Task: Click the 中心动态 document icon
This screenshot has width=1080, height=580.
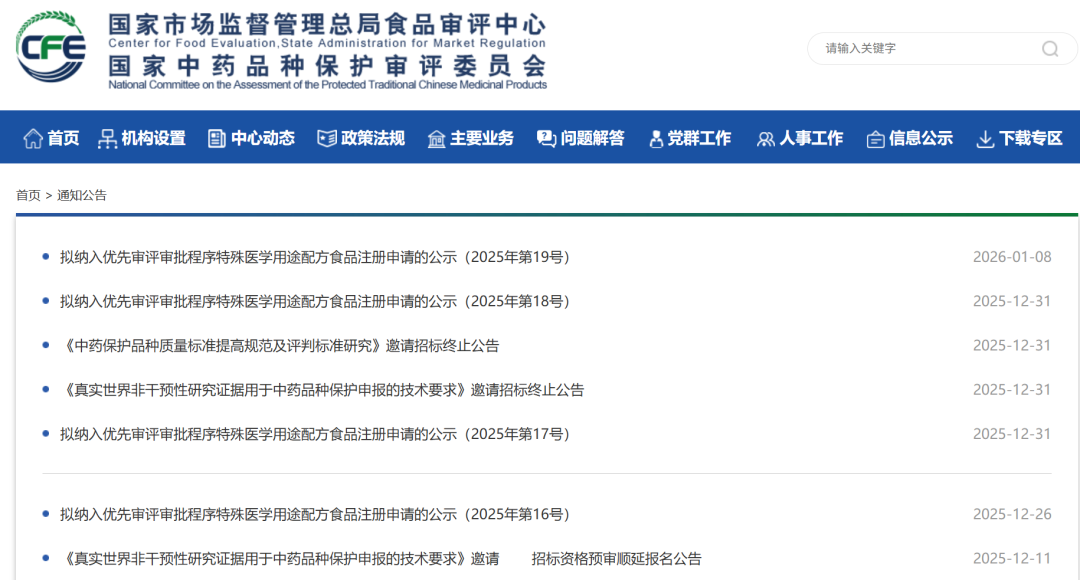Action: point(216,137)
